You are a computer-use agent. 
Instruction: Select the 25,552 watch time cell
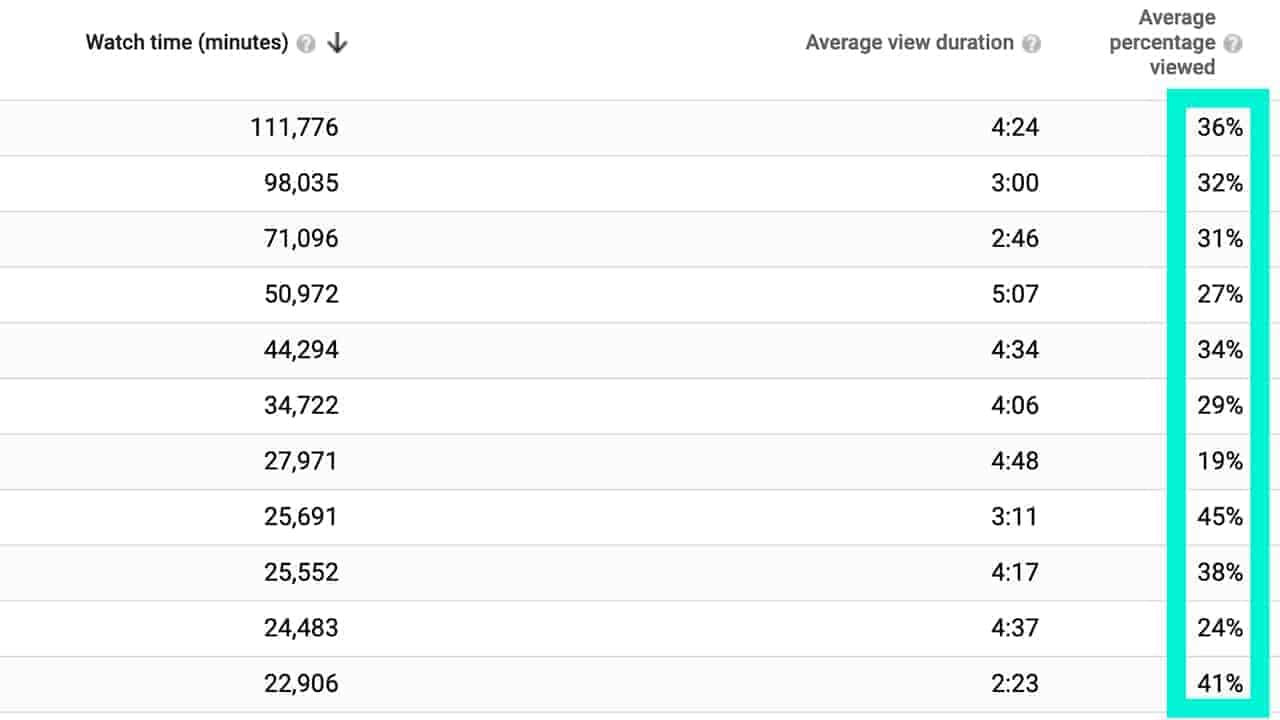pyautogui.click(x=302, y=572)
